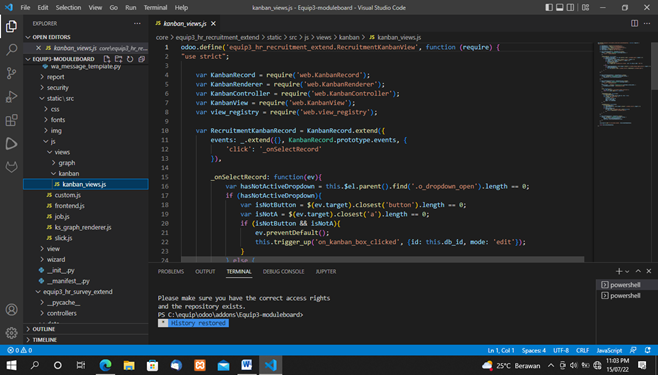
Task: Open Customize Layout icon
Action: coord(585,8)
